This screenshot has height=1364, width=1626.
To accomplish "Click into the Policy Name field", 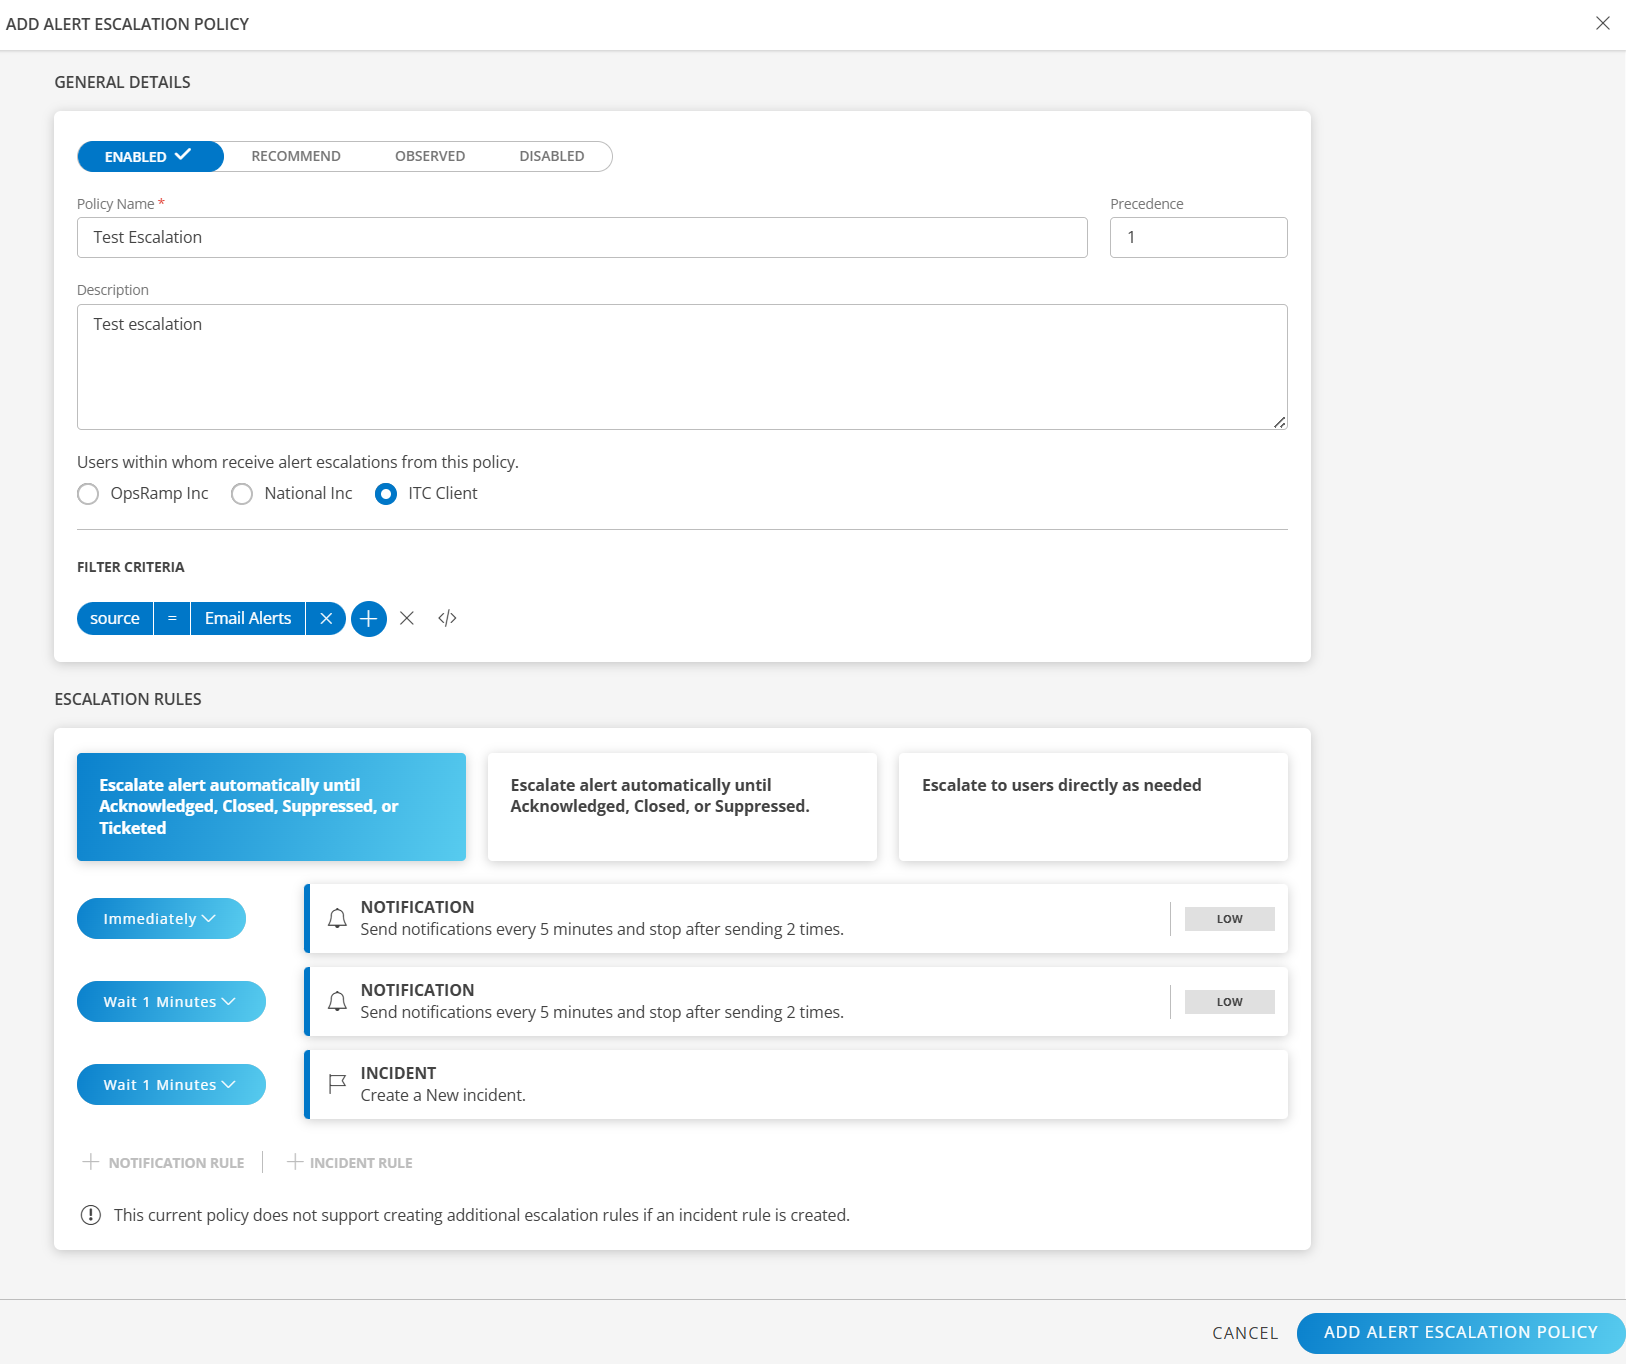I will tap(582, 238).
